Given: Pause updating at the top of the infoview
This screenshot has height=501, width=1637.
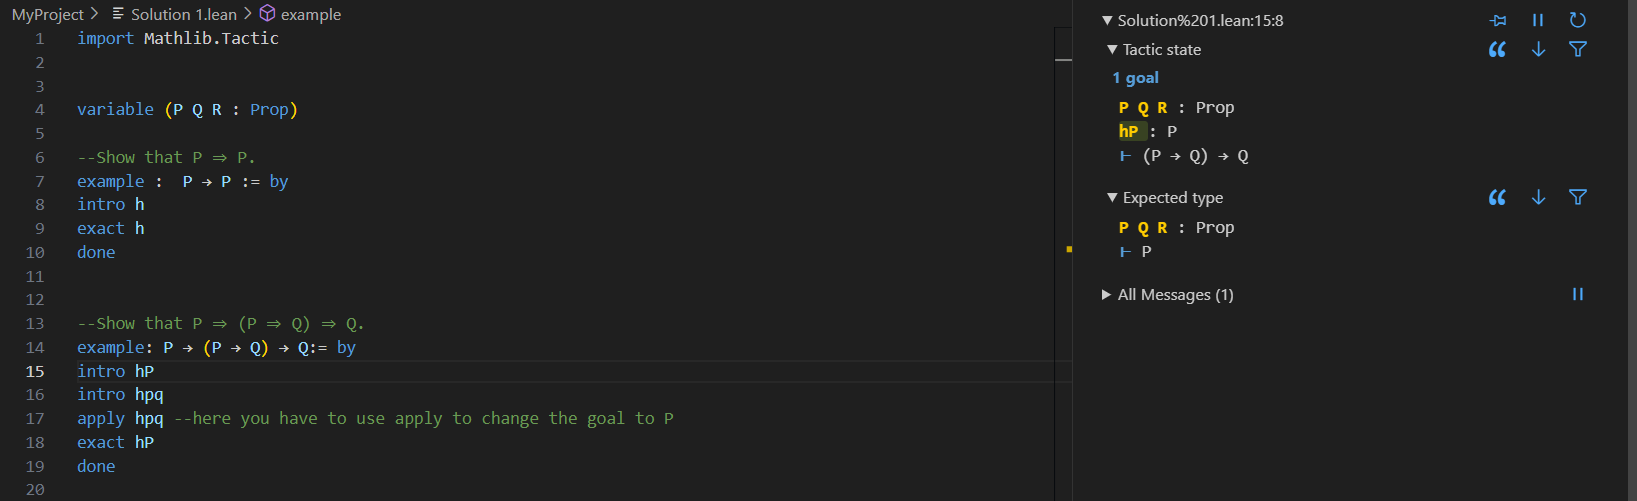Looking at the screenshot, I should pos(1538,20).
